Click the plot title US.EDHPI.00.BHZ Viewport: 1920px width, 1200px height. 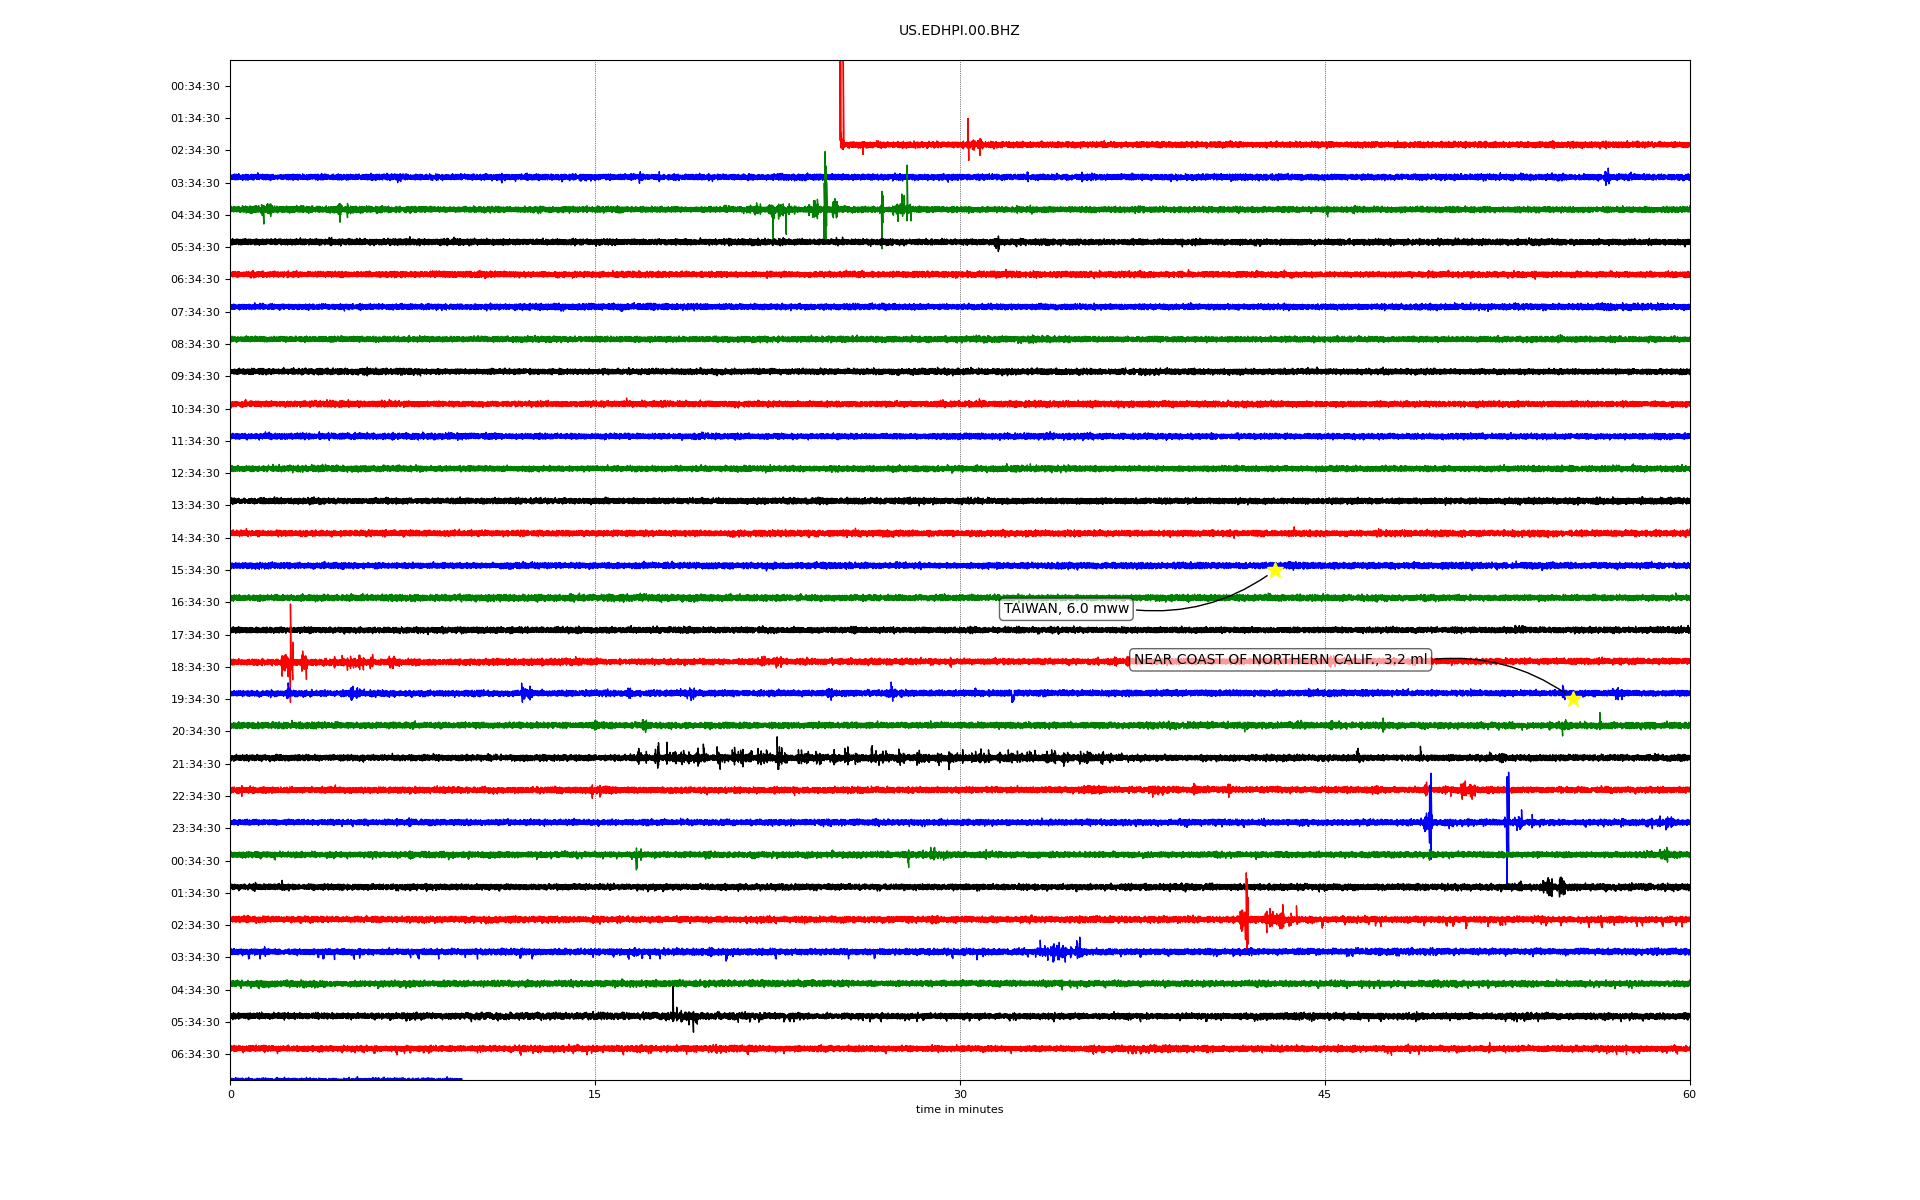click(x=959, y=31)
